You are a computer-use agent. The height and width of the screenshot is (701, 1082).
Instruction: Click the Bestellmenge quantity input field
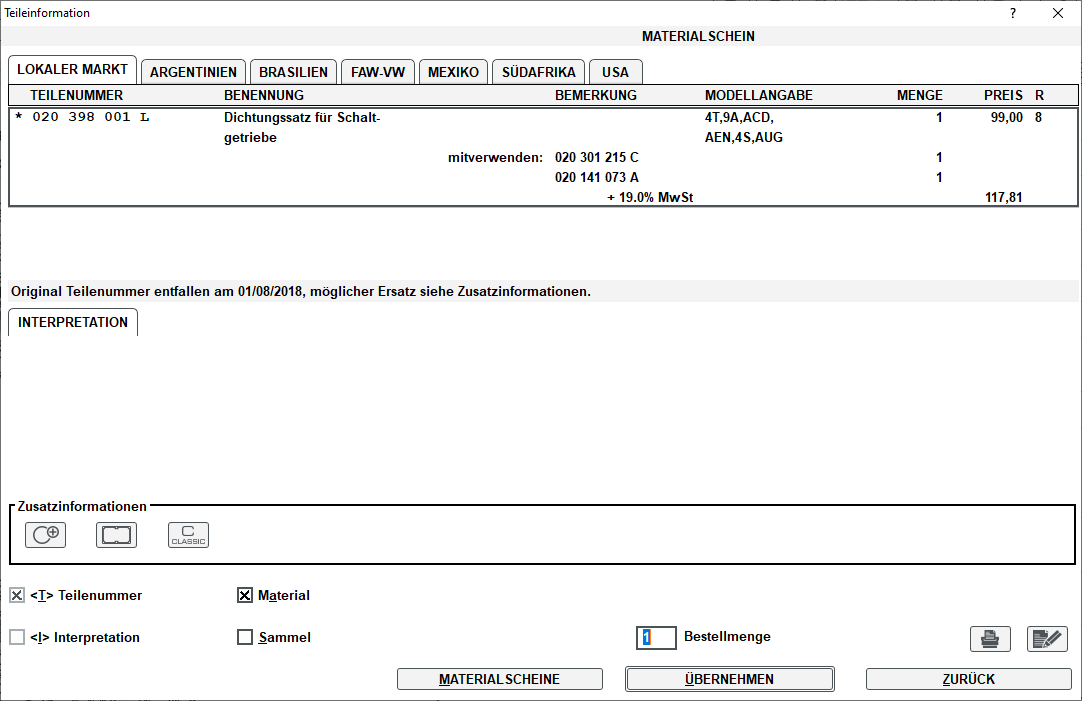(x=656, y=637)
